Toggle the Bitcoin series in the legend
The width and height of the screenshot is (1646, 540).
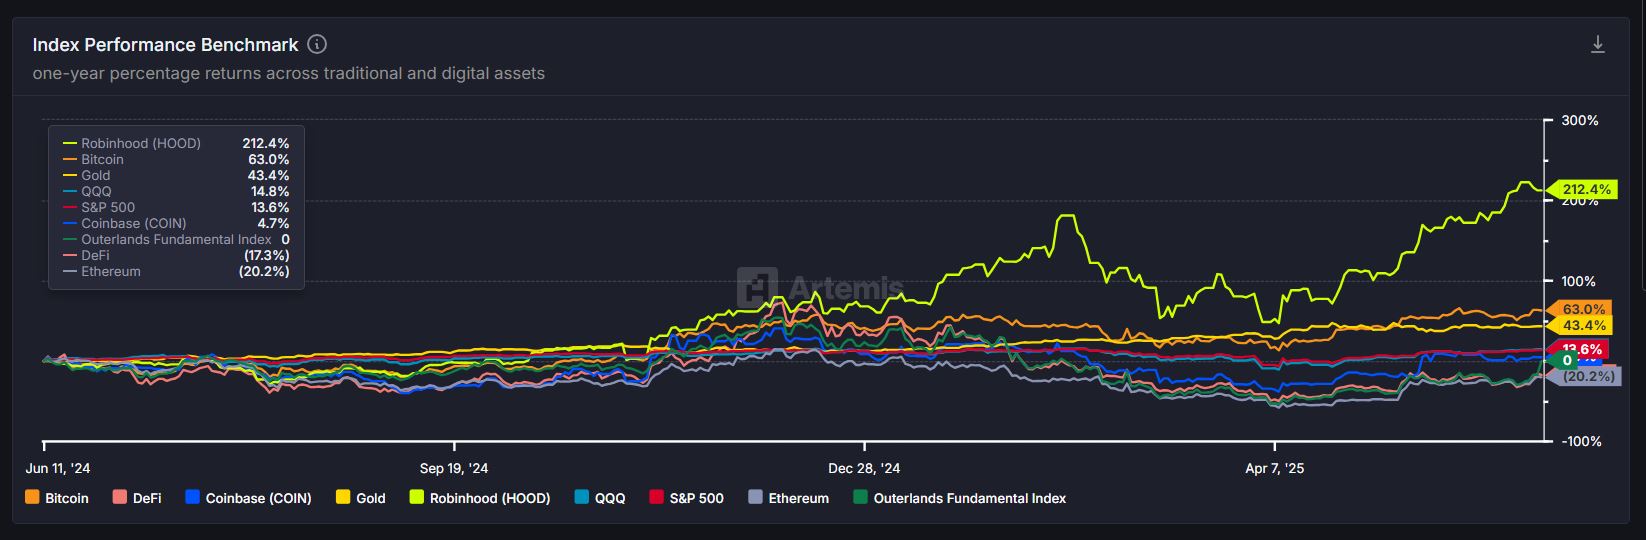pyautogui.click(x=57, y=498)
